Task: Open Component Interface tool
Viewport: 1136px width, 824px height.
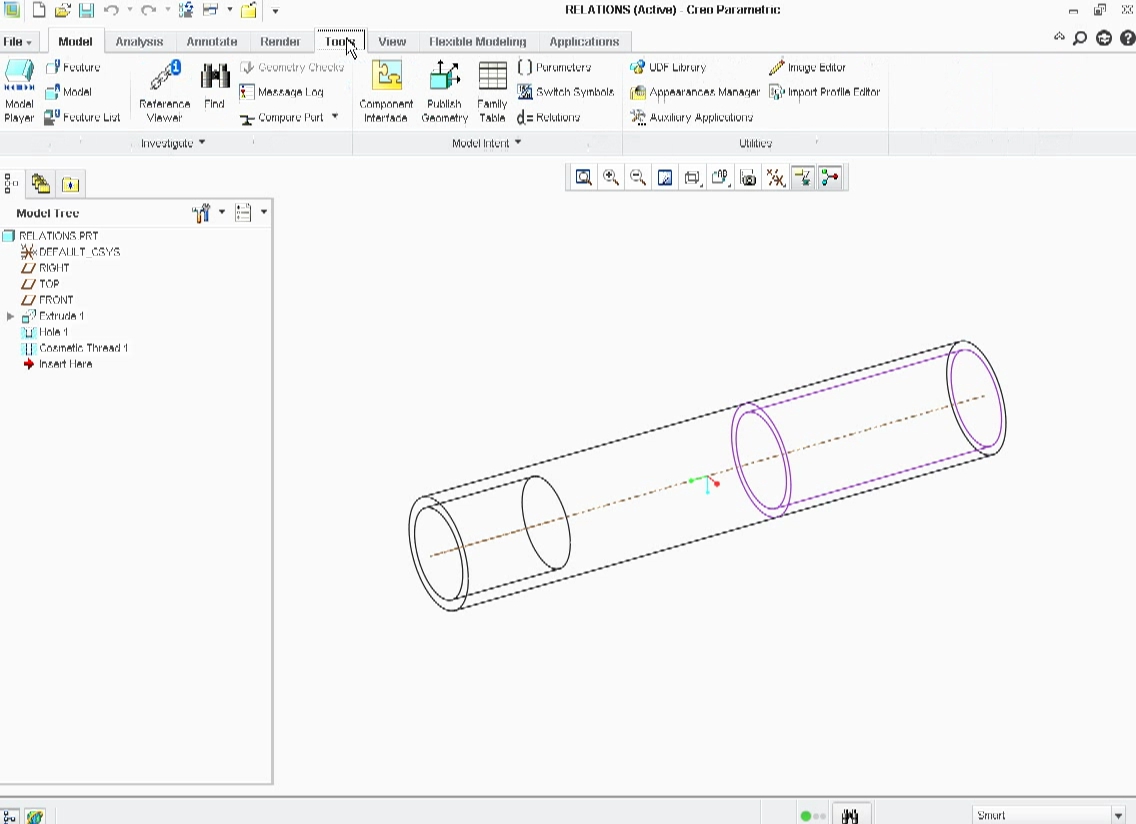Action: [x=386, y=91]
